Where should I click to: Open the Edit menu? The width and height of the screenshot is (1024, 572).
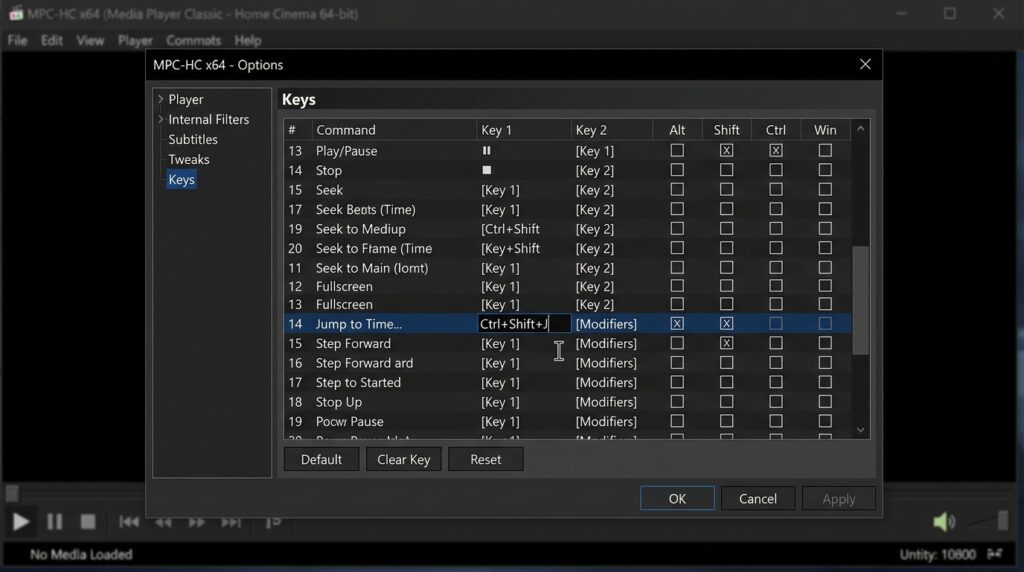[x=52, y=40]
